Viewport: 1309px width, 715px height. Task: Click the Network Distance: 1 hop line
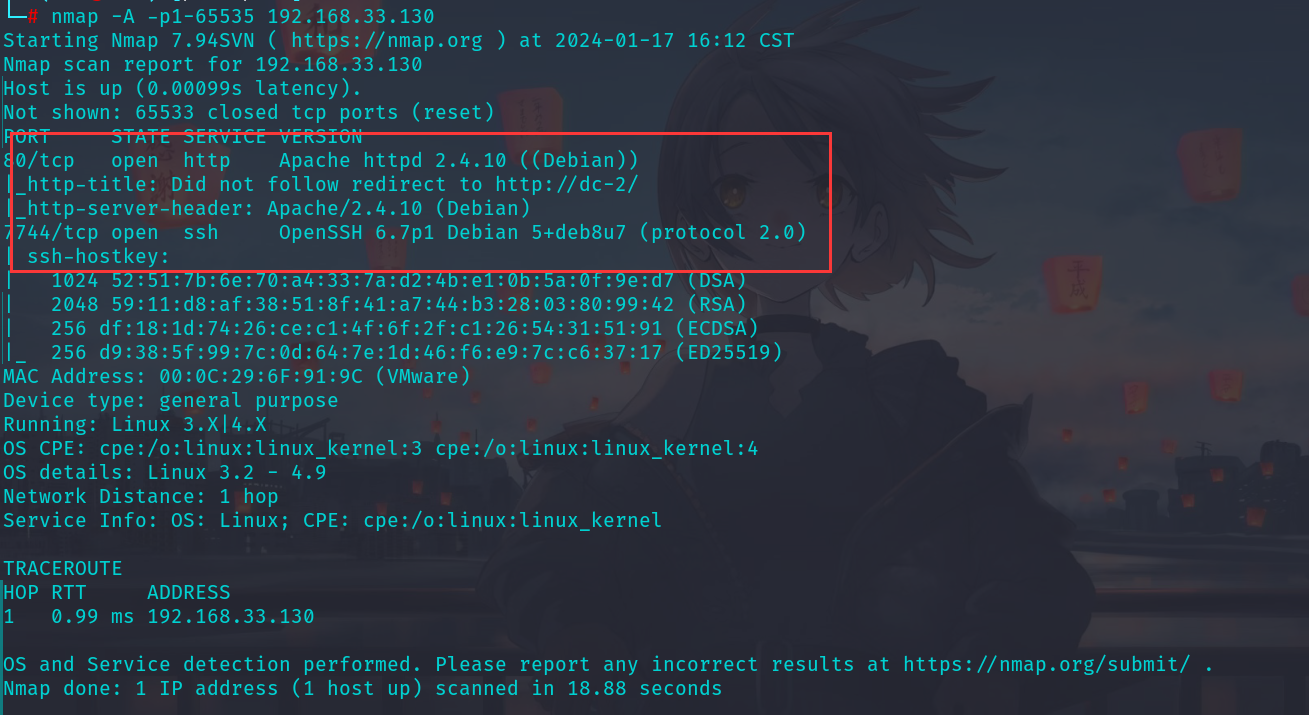pyautogui.click(x=141, y=497)
